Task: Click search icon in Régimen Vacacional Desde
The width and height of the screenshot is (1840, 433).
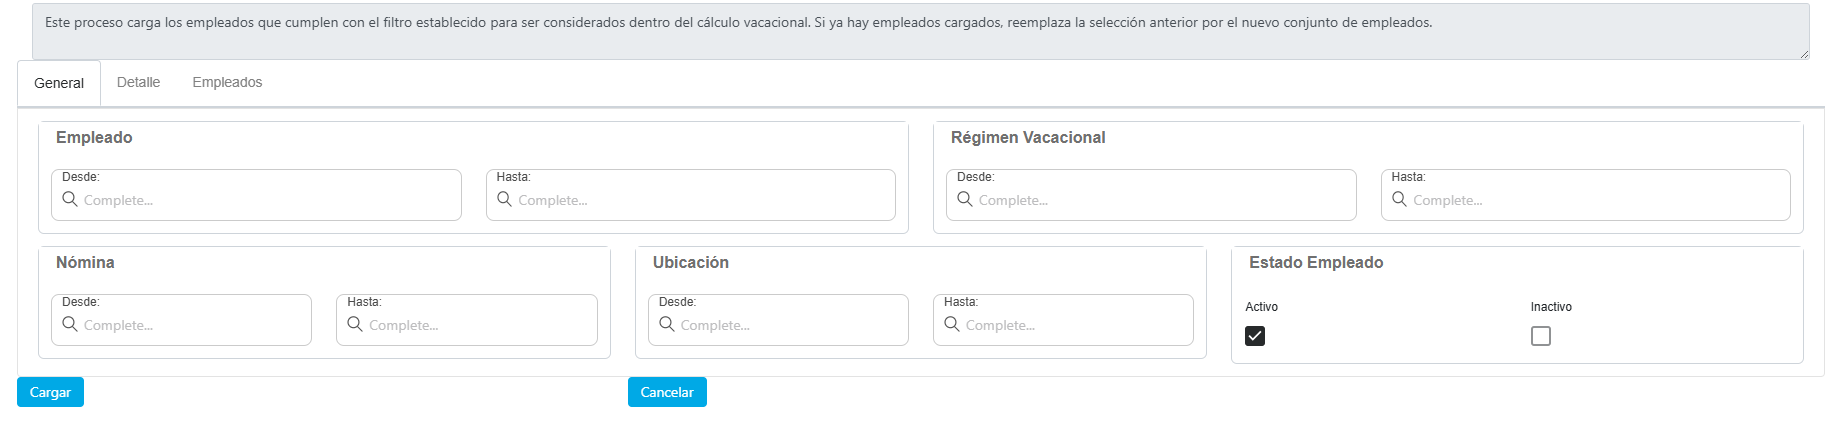Action: [x=965, y=200]
